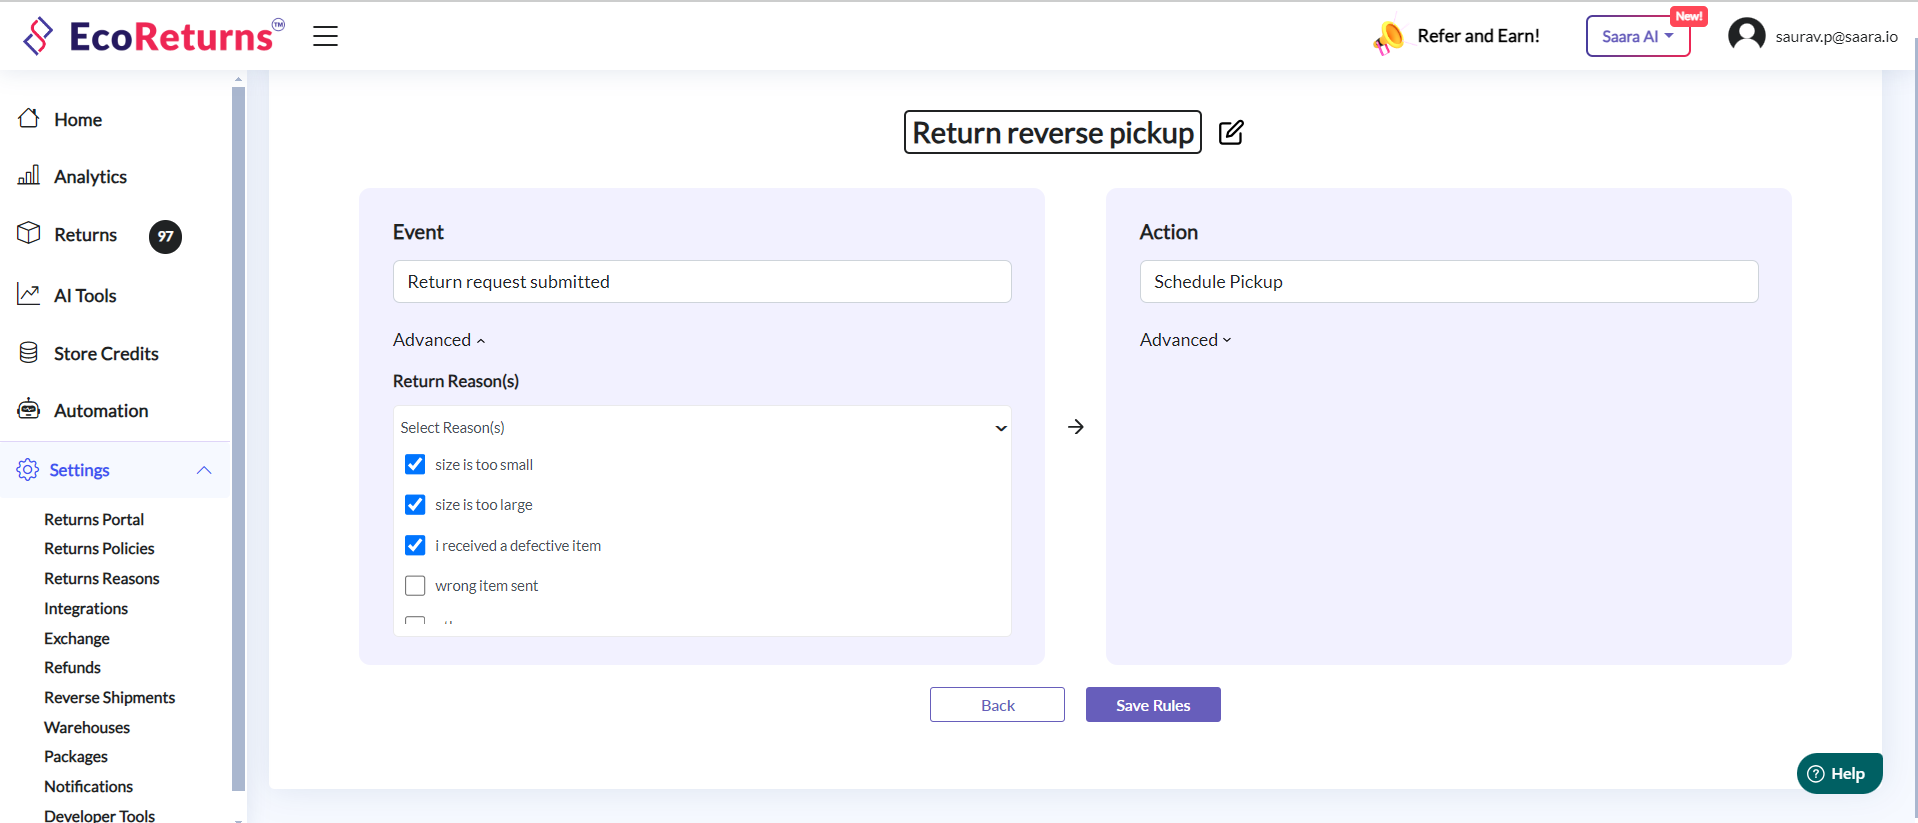Uncheck the 'size is too large' checkbox

click(415, 505)
